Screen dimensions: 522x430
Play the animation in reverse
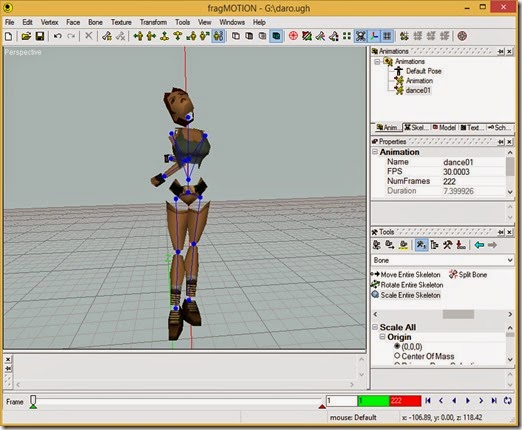[454, 401]
